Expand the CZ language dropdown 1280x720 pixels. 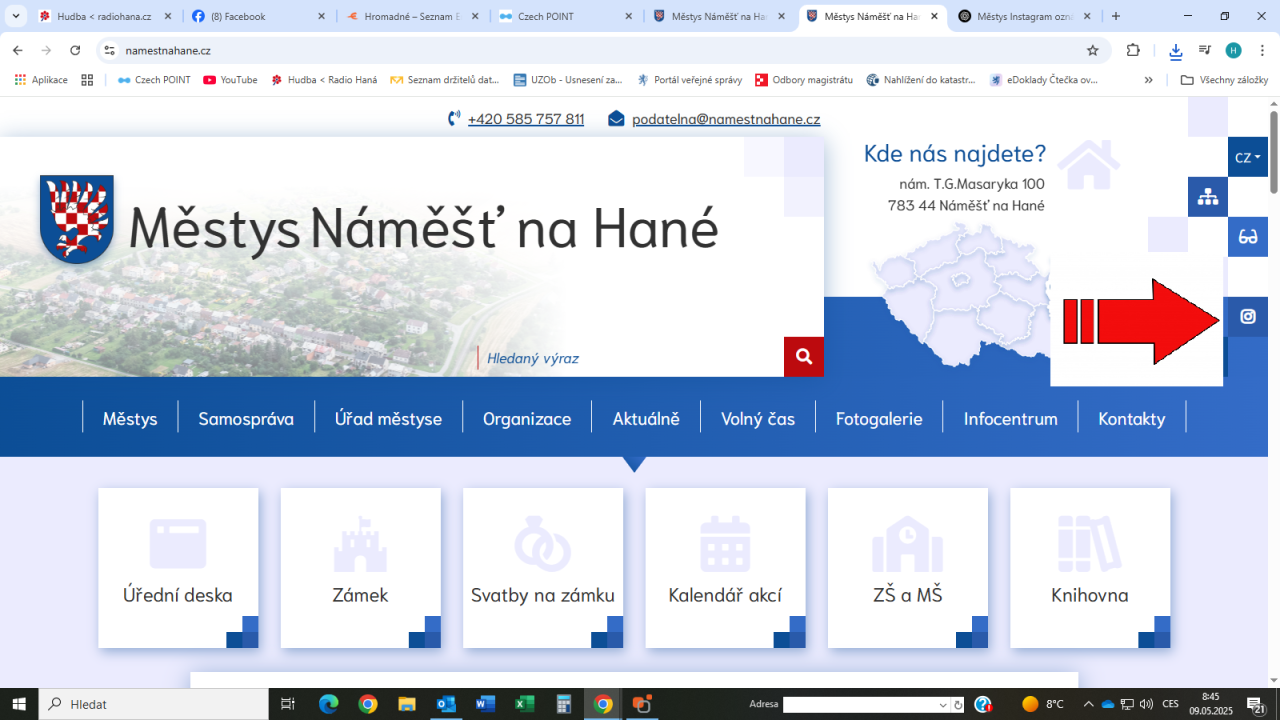click(1247, 157)
